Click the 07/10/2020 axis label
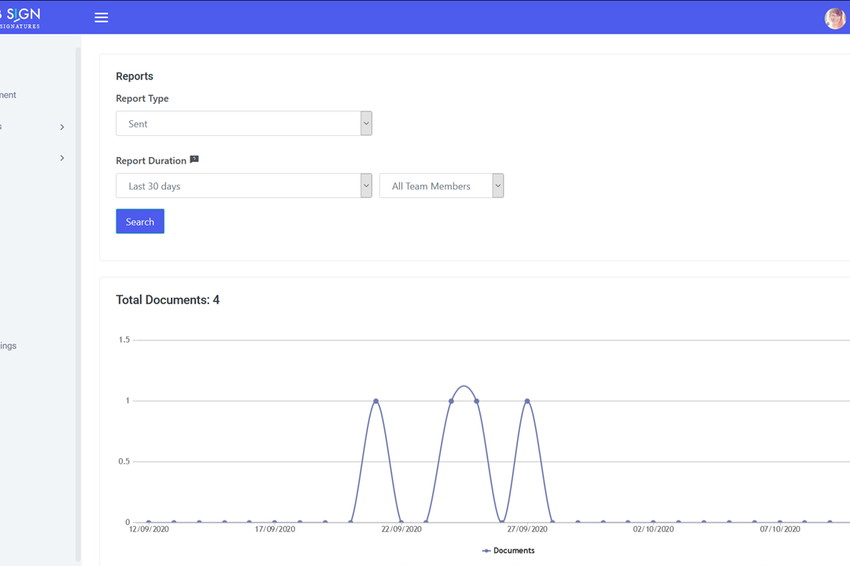The height and width of the screenshot is (566, 850). (780, 529)
